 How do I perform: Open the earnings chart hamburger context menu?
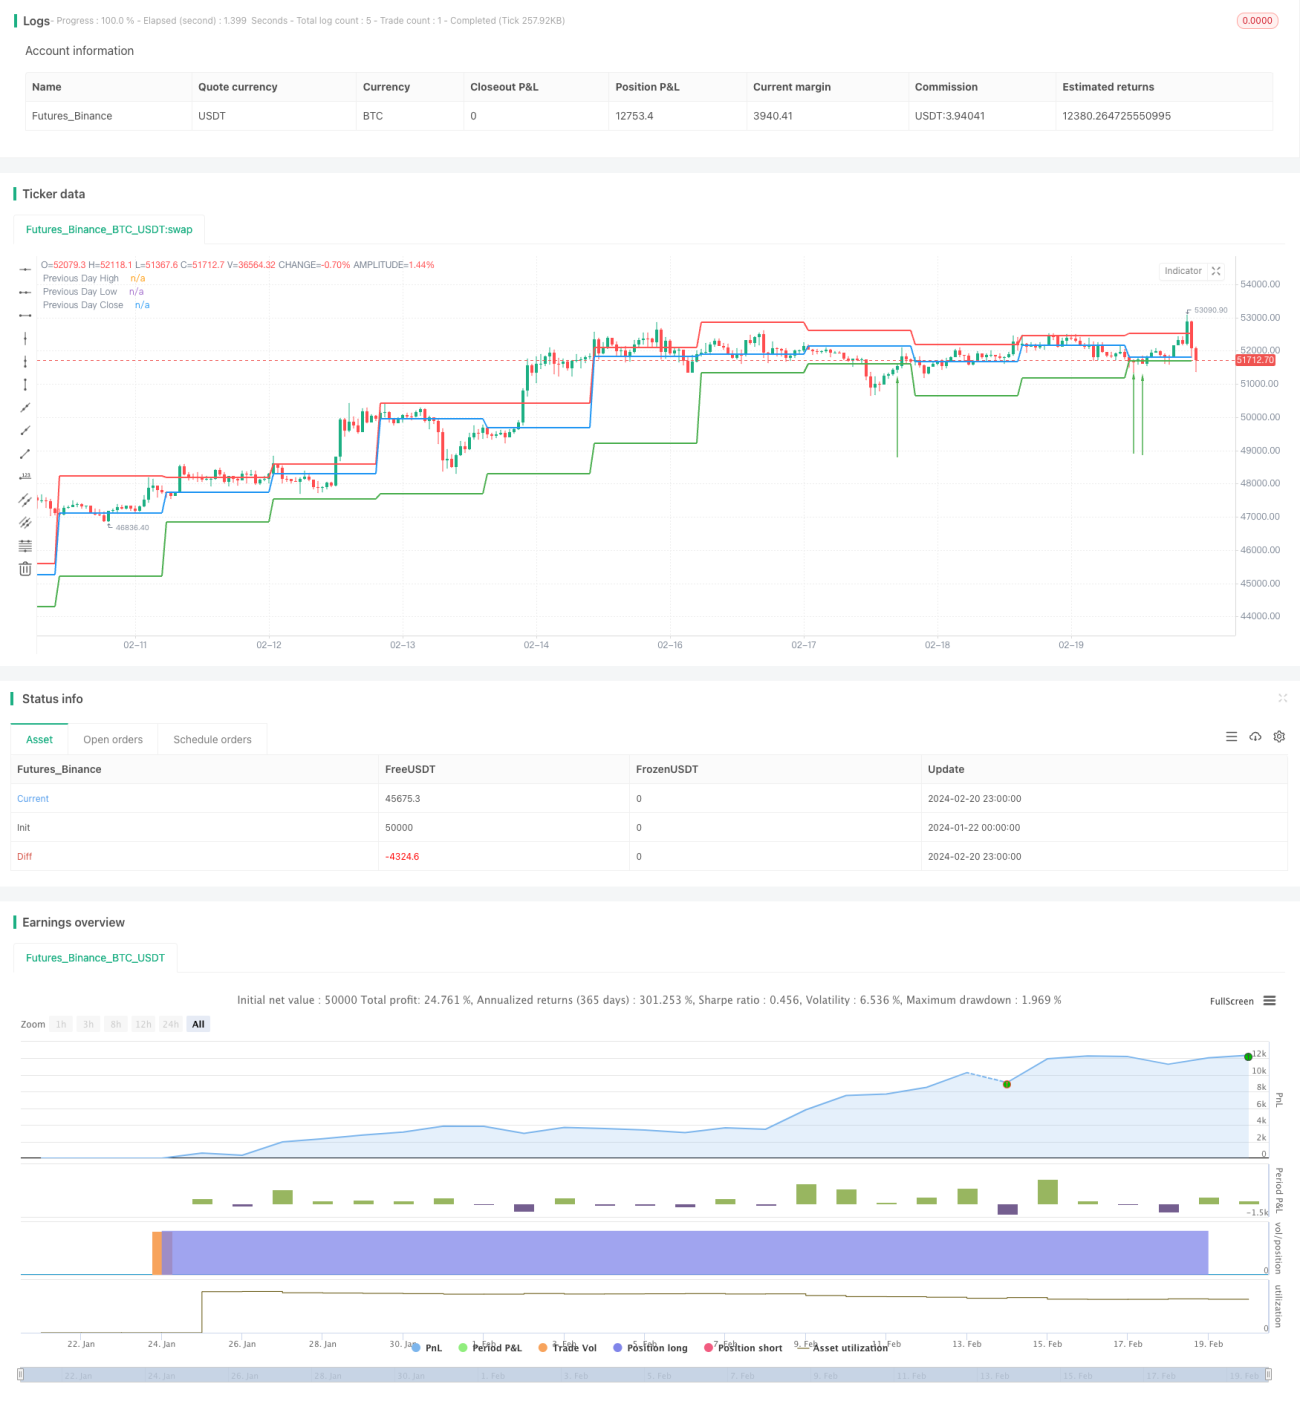(1269, 1001)
